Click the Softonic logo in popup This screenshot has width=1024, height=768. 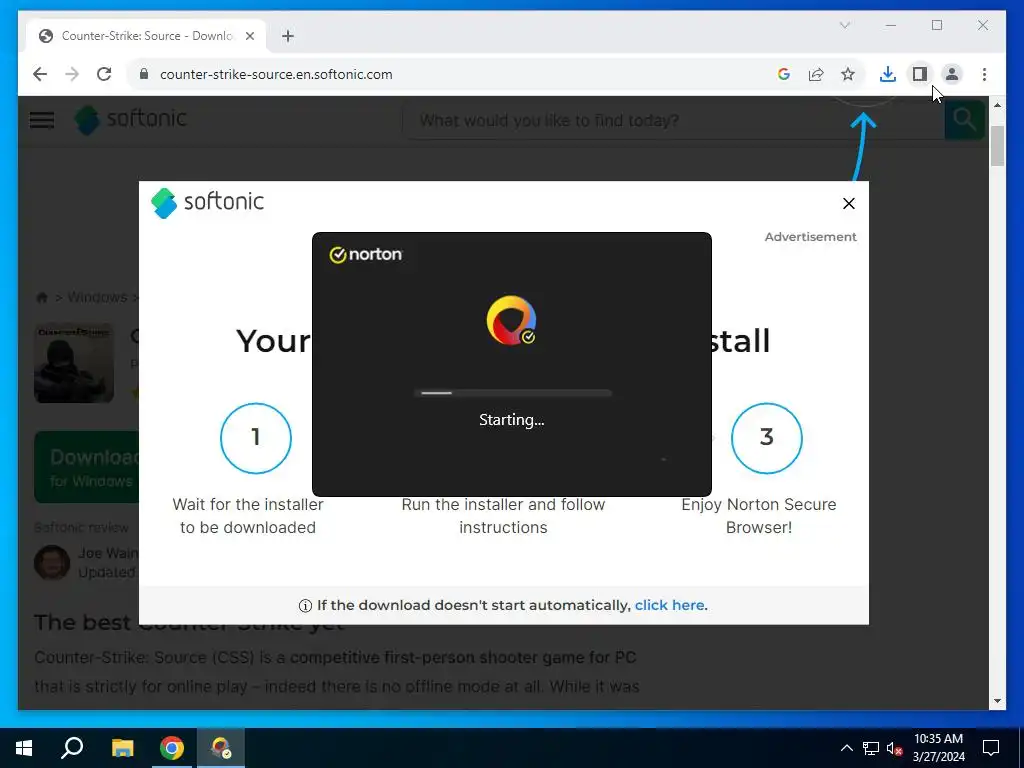pos(207,202)
